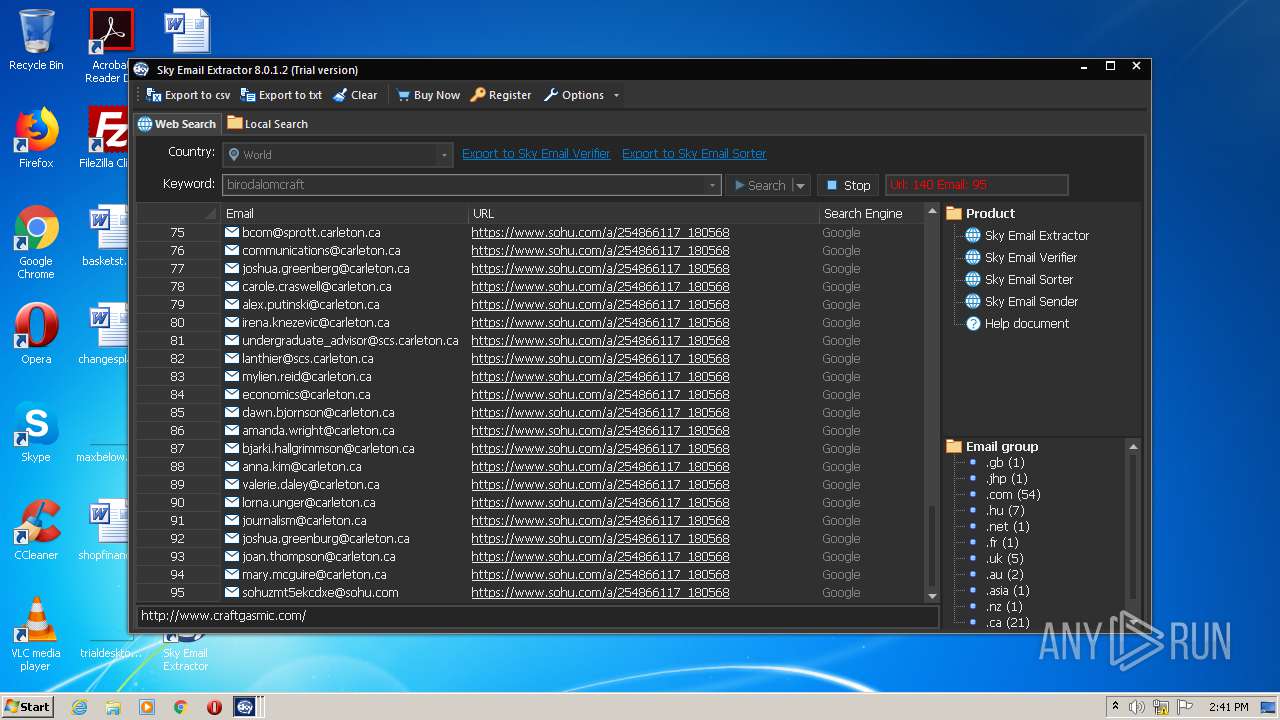Open the Google Chrome desktop shortcut

click(x=36, y=242)
